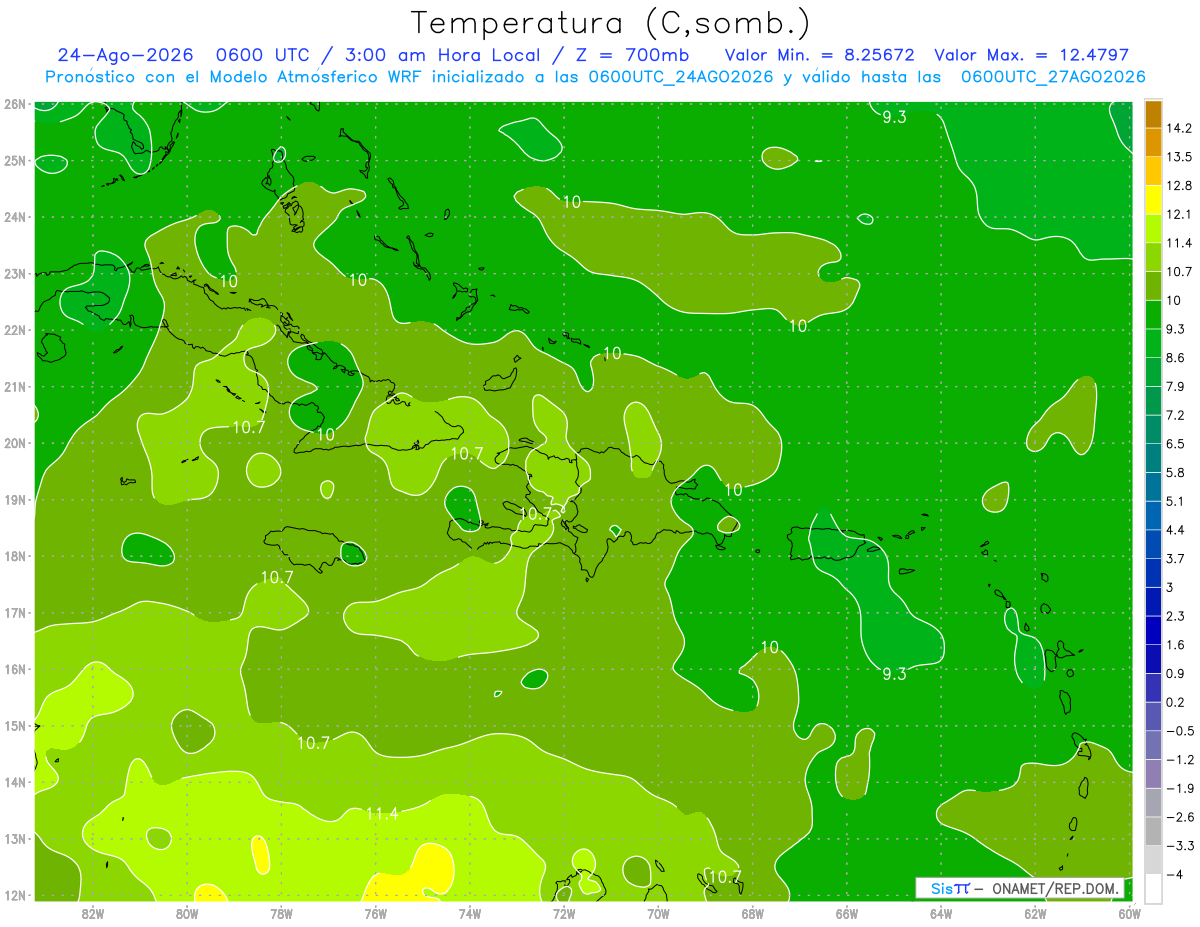
Task: Click the 12N latitude axis label
Action: pos(14,895)
